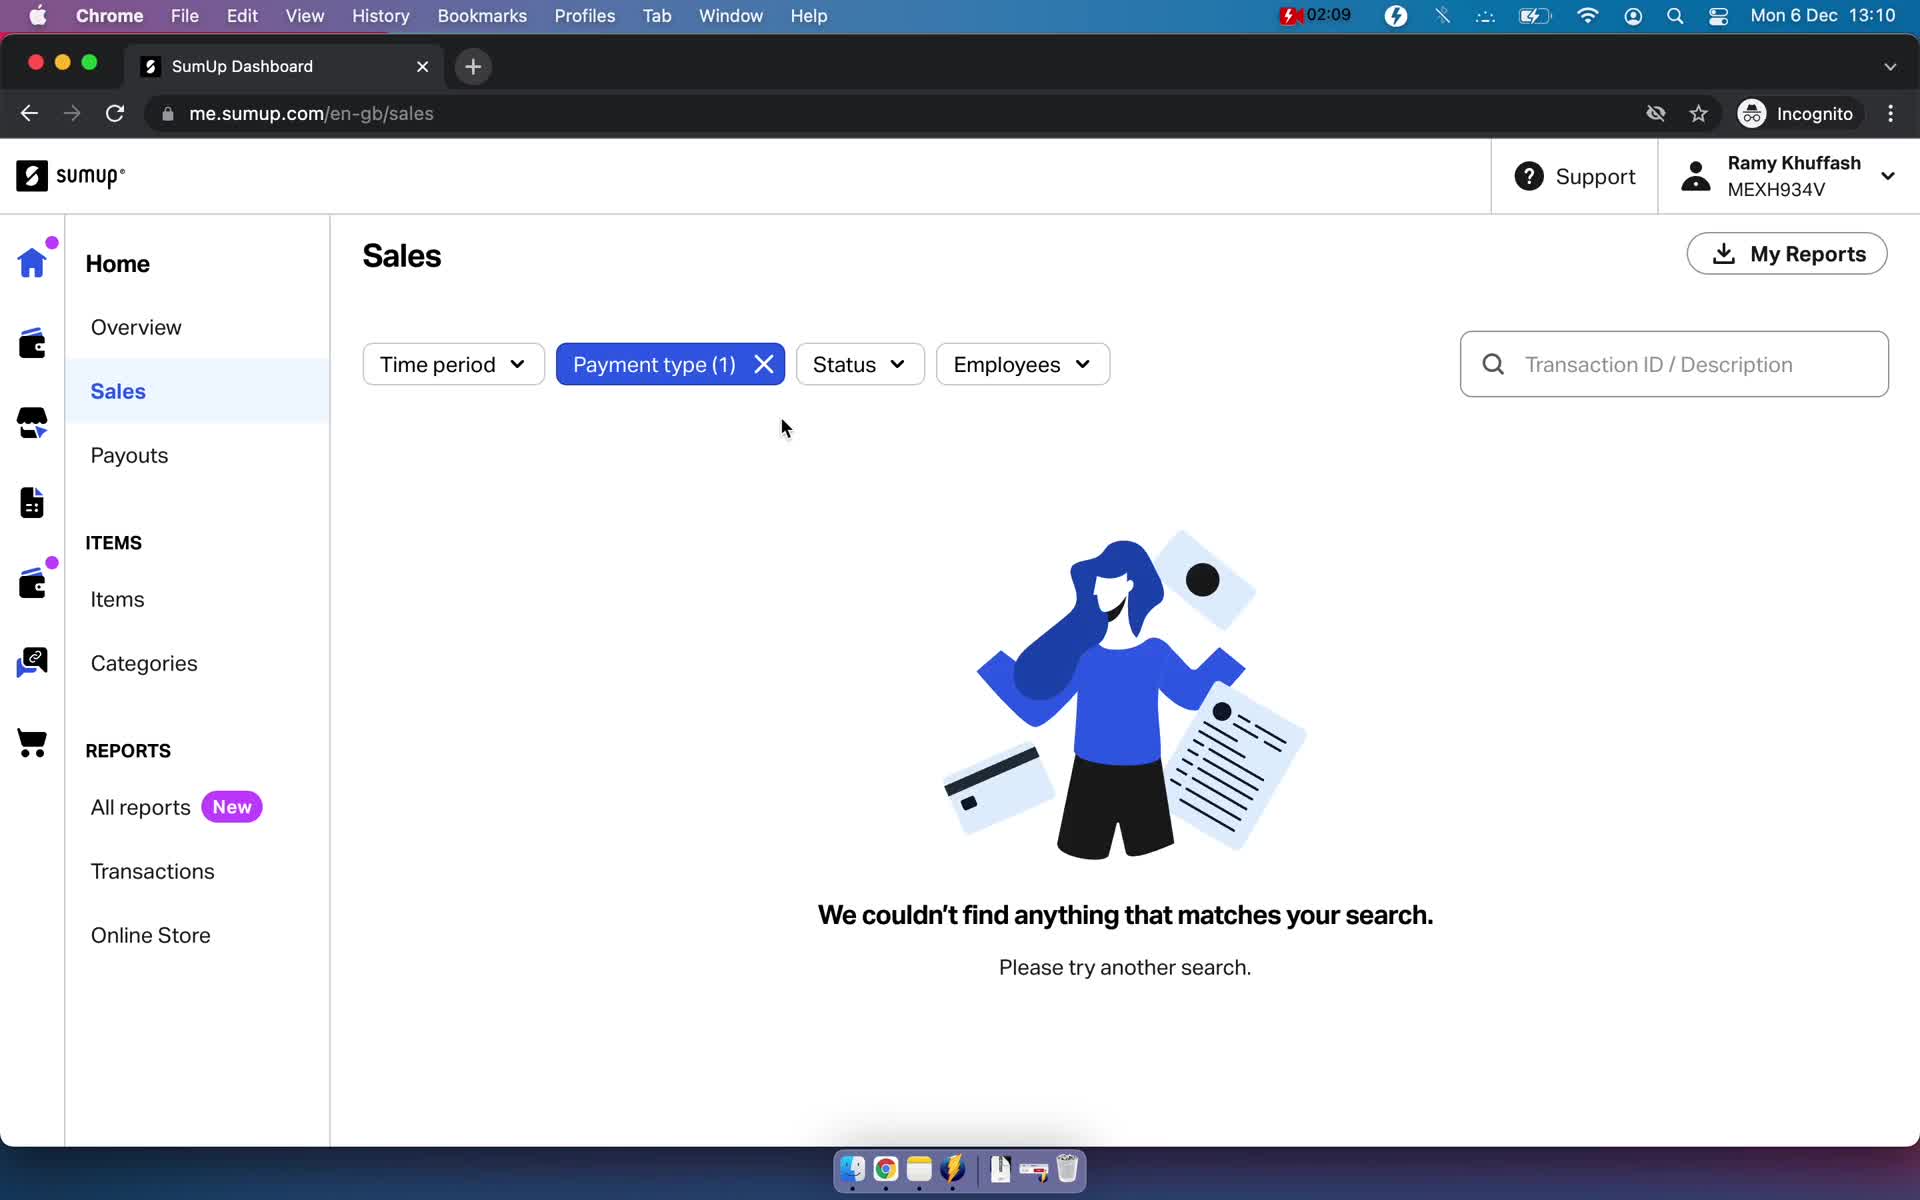This screenshot has height=1200, width=1920.
Task: Expand the Status dropdown filter
Action: click(858, 364)
